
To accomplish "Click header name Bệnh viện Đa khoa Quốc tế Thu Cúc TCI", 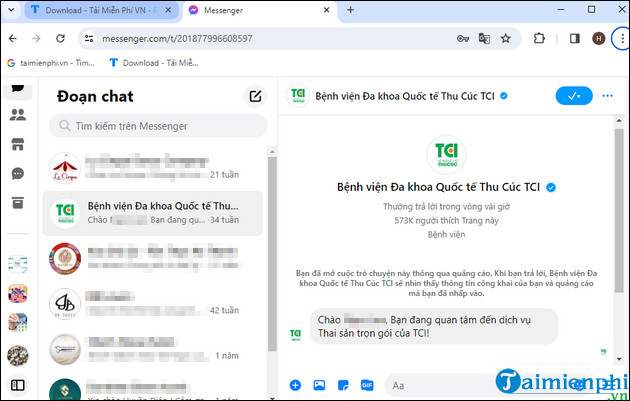I will 405,96.
